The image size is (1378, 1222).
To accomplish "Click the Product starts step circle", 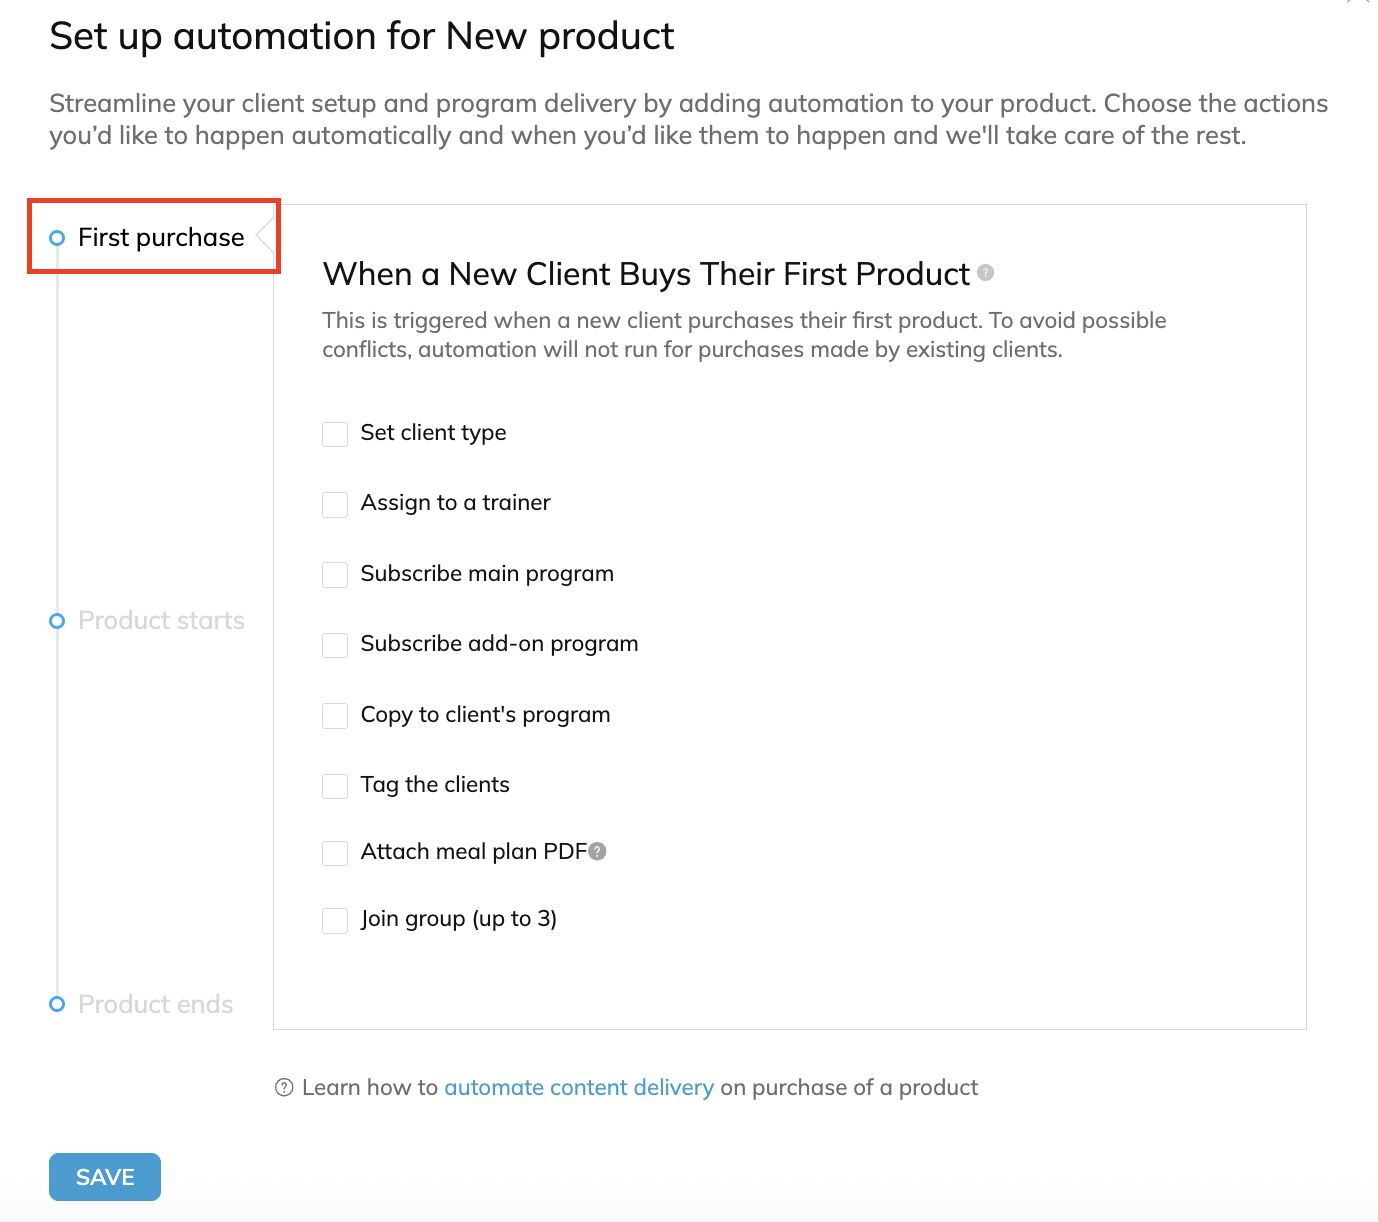I will pos(57,621).
